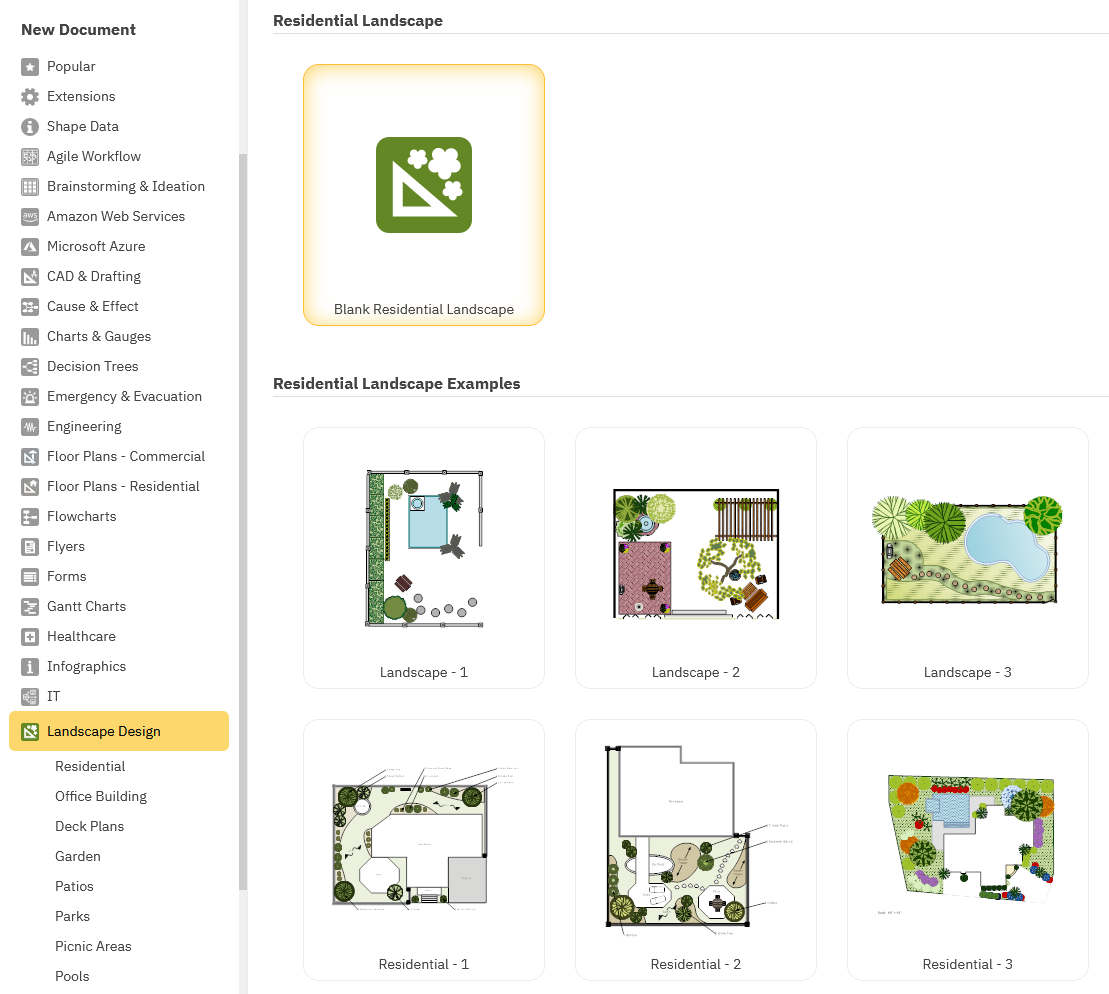Open the Picnic Areas subcategory

pos(93,947)
